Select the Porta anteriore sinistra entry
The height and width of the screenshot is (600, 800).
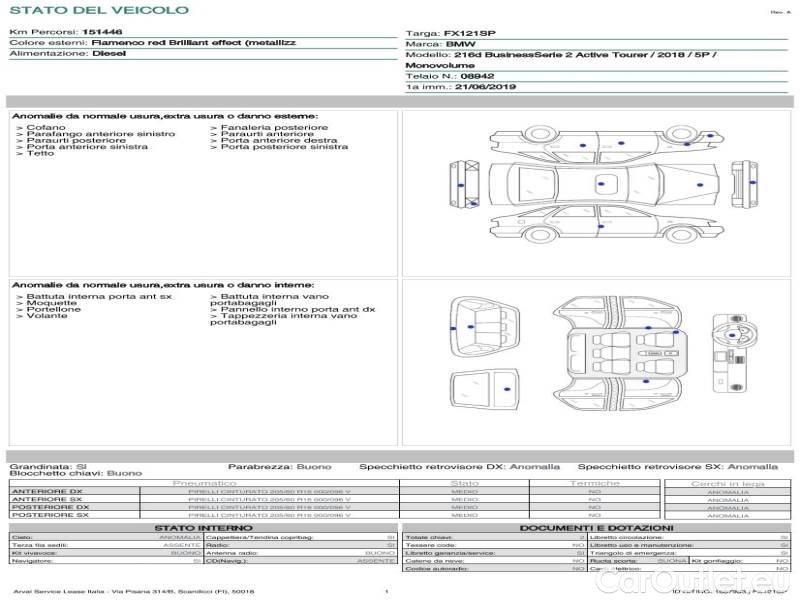[82, 146]
